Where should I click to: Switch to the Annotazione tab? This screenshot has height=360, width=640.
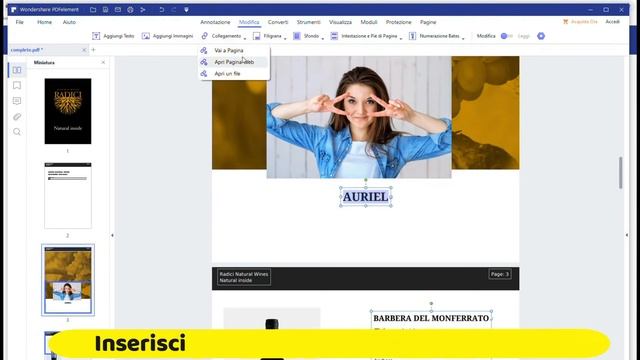coord(215,22)
